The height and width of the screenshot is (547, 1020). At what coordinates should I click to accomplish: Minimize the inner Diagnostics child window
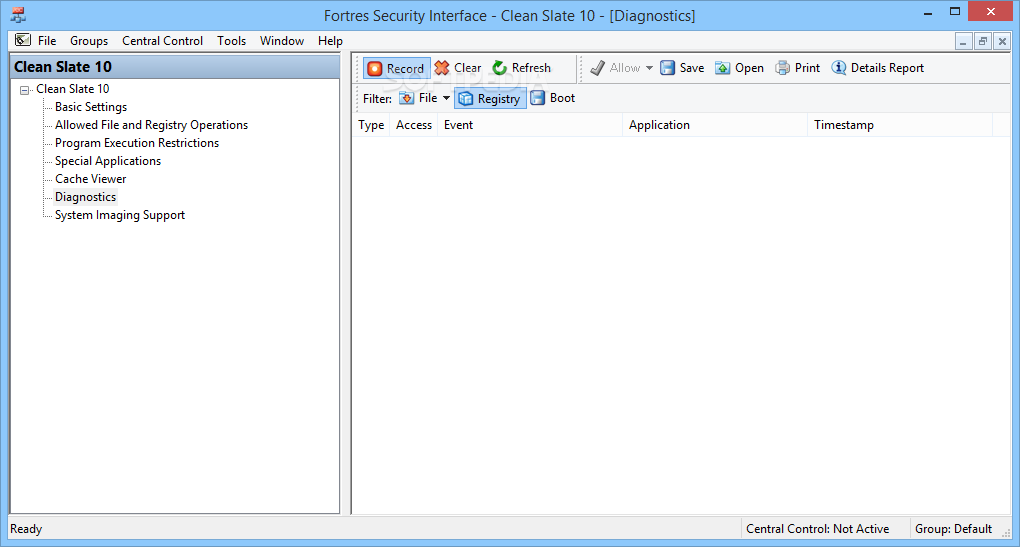(x=963, y=42)
